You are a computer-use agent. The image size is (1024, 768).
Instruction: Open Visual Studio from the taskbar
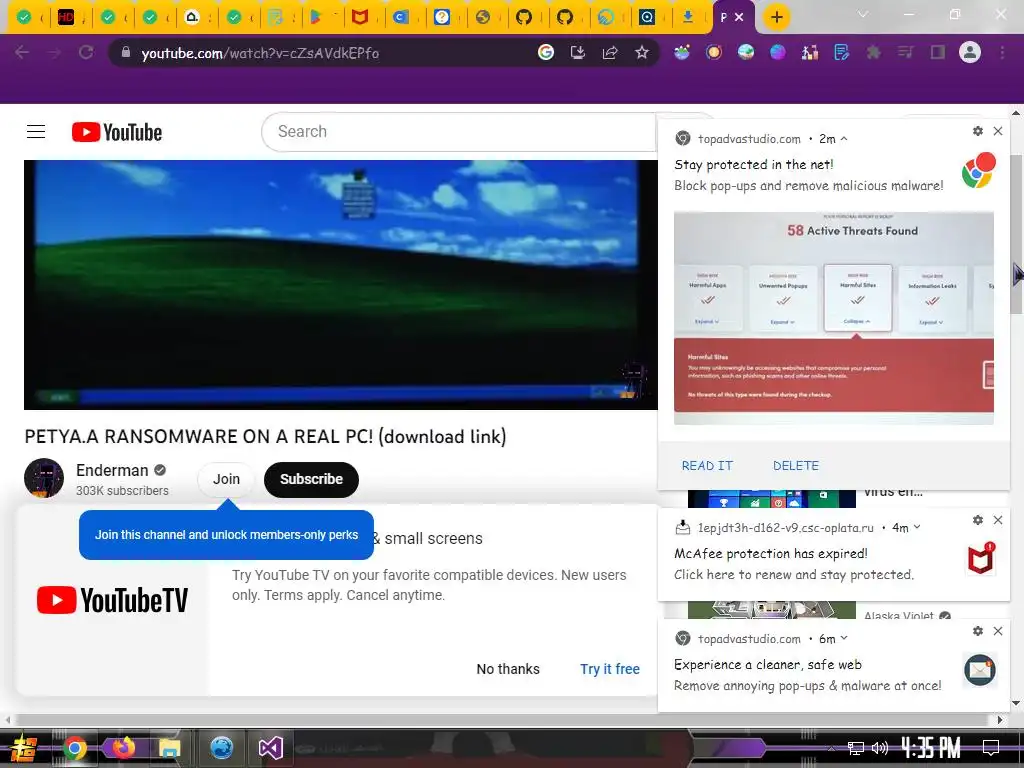click(x=270, y=748)
